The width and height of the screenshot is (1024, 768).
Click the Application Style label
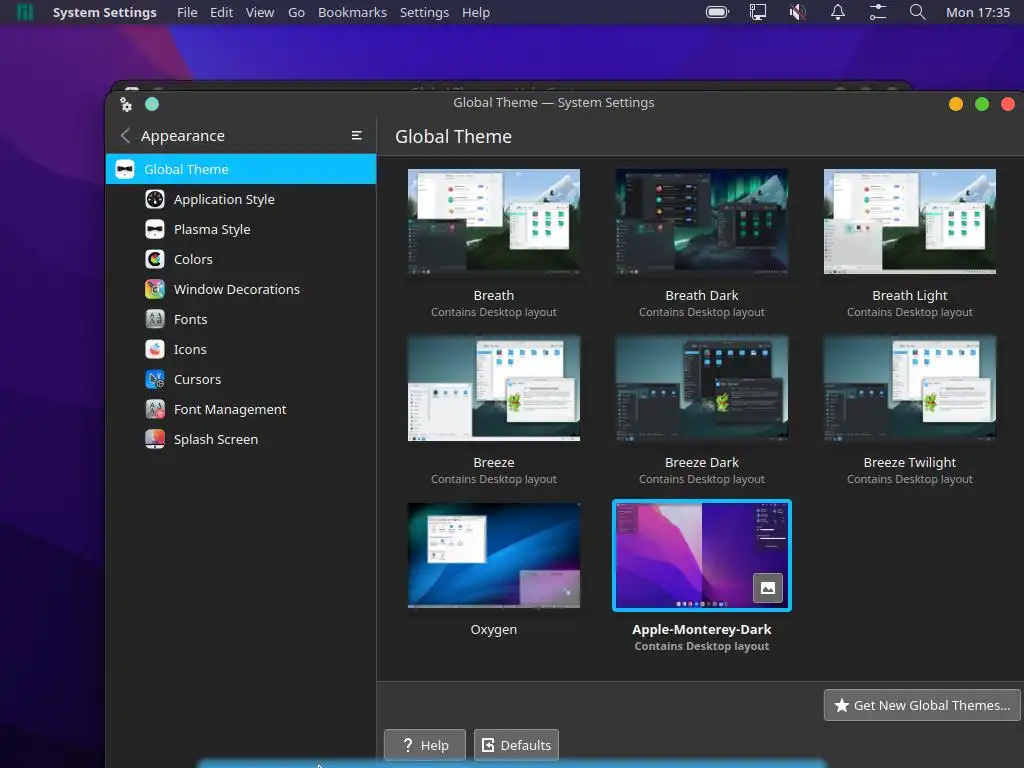[224, 199]
